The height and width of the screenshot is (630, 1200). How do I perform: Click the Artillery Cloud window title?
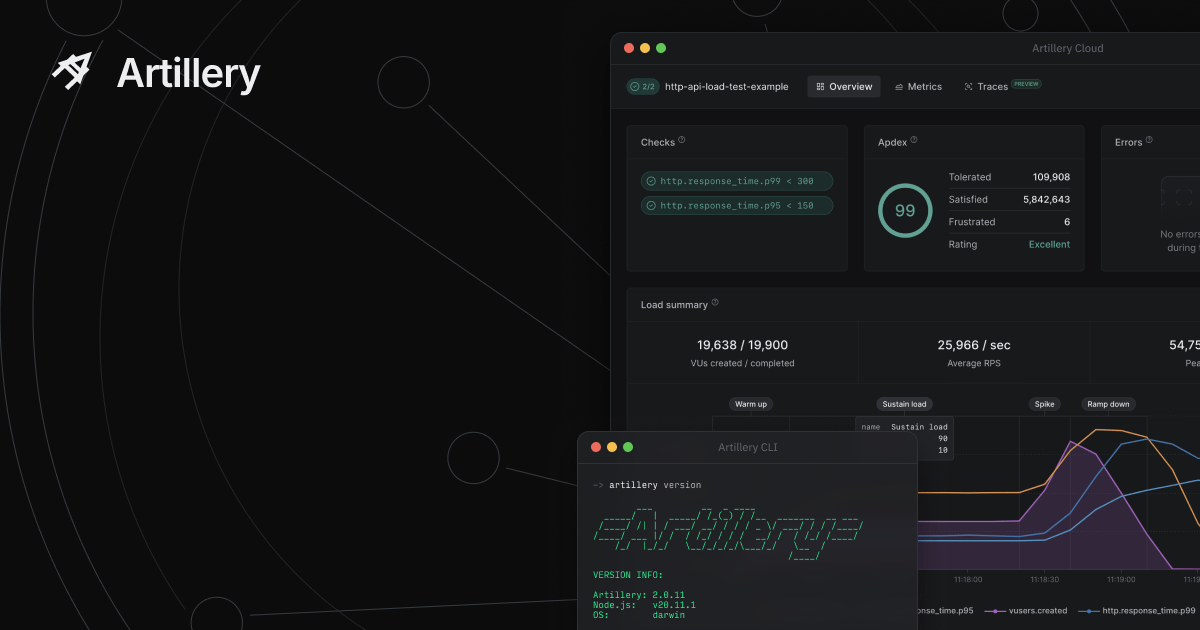tap(1068, 48)
